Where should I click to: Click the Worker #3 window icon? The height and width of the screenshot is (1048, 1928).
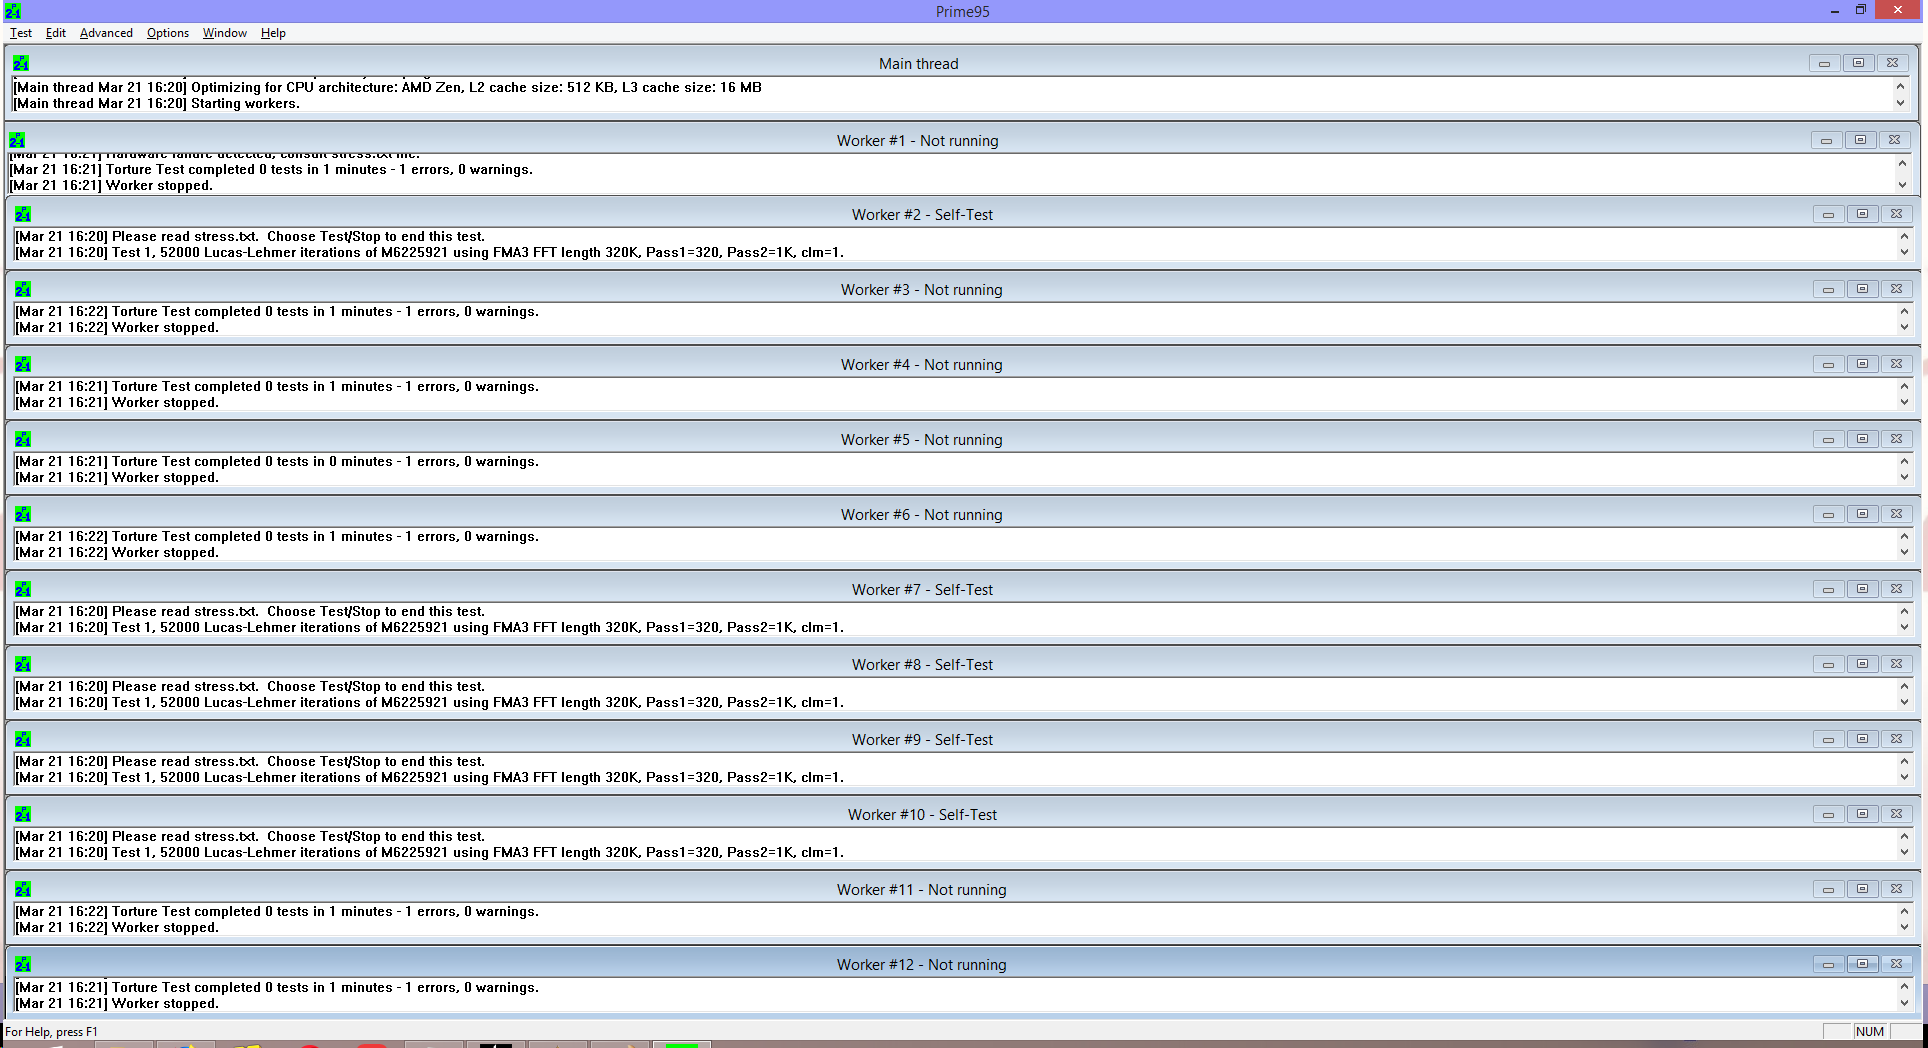[23, 289]
